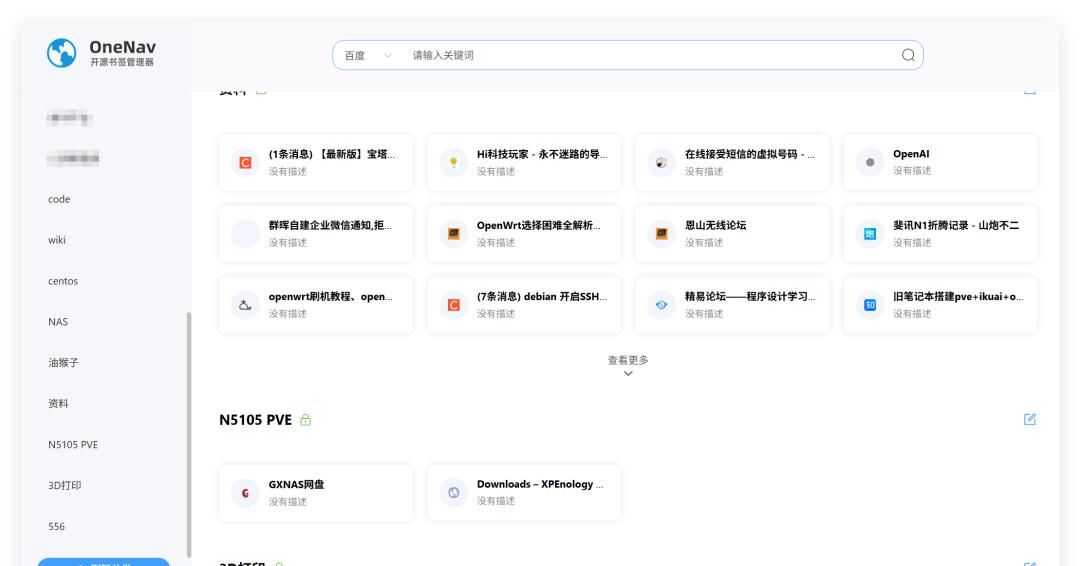Expand 查看更多 to show more links
The width and height of the screenshot is (1080, 566).
click(627, 365)
